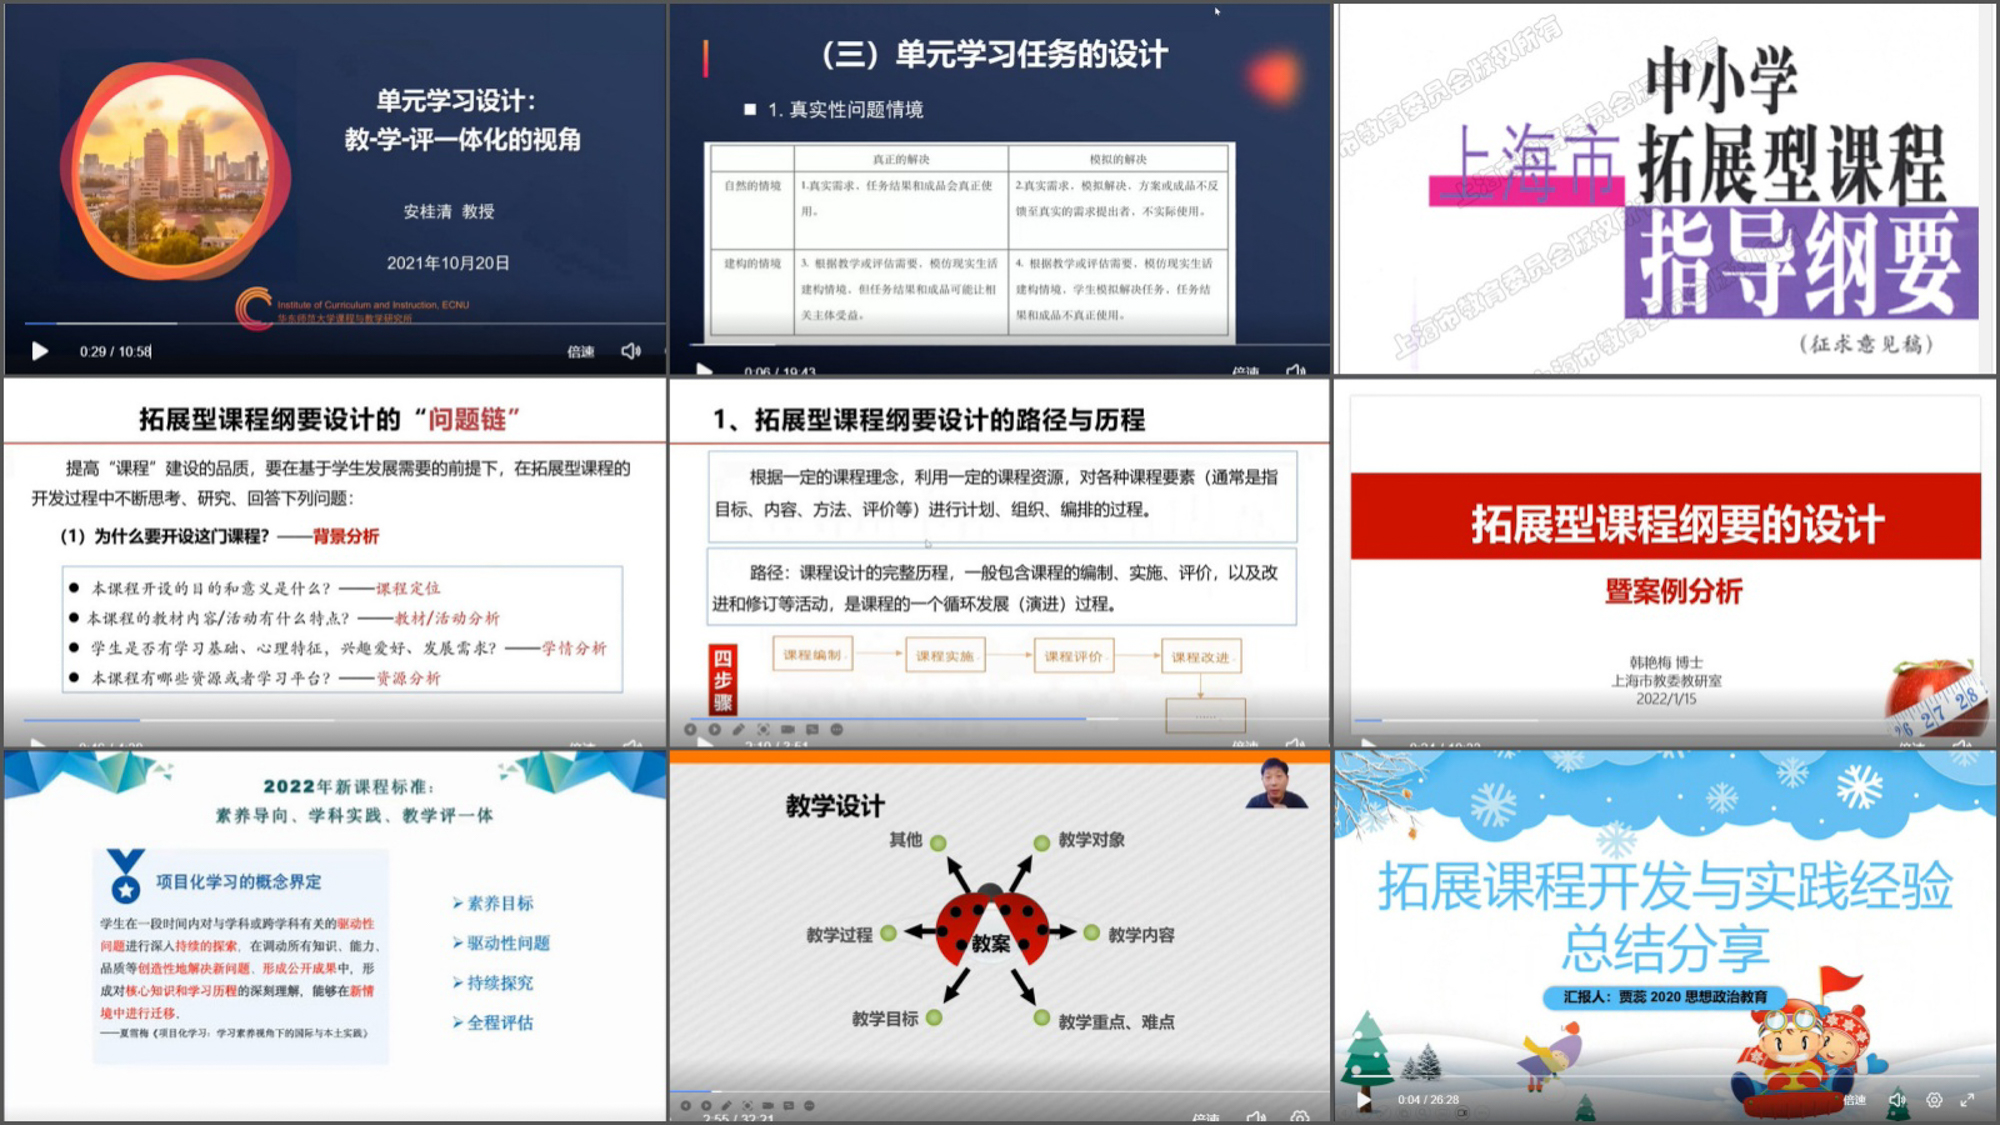Viewport: 2000px width, 1125px height.
Task: Enter fullscreen on 拓展课程开发 video
Action: pos(1967,1099)
